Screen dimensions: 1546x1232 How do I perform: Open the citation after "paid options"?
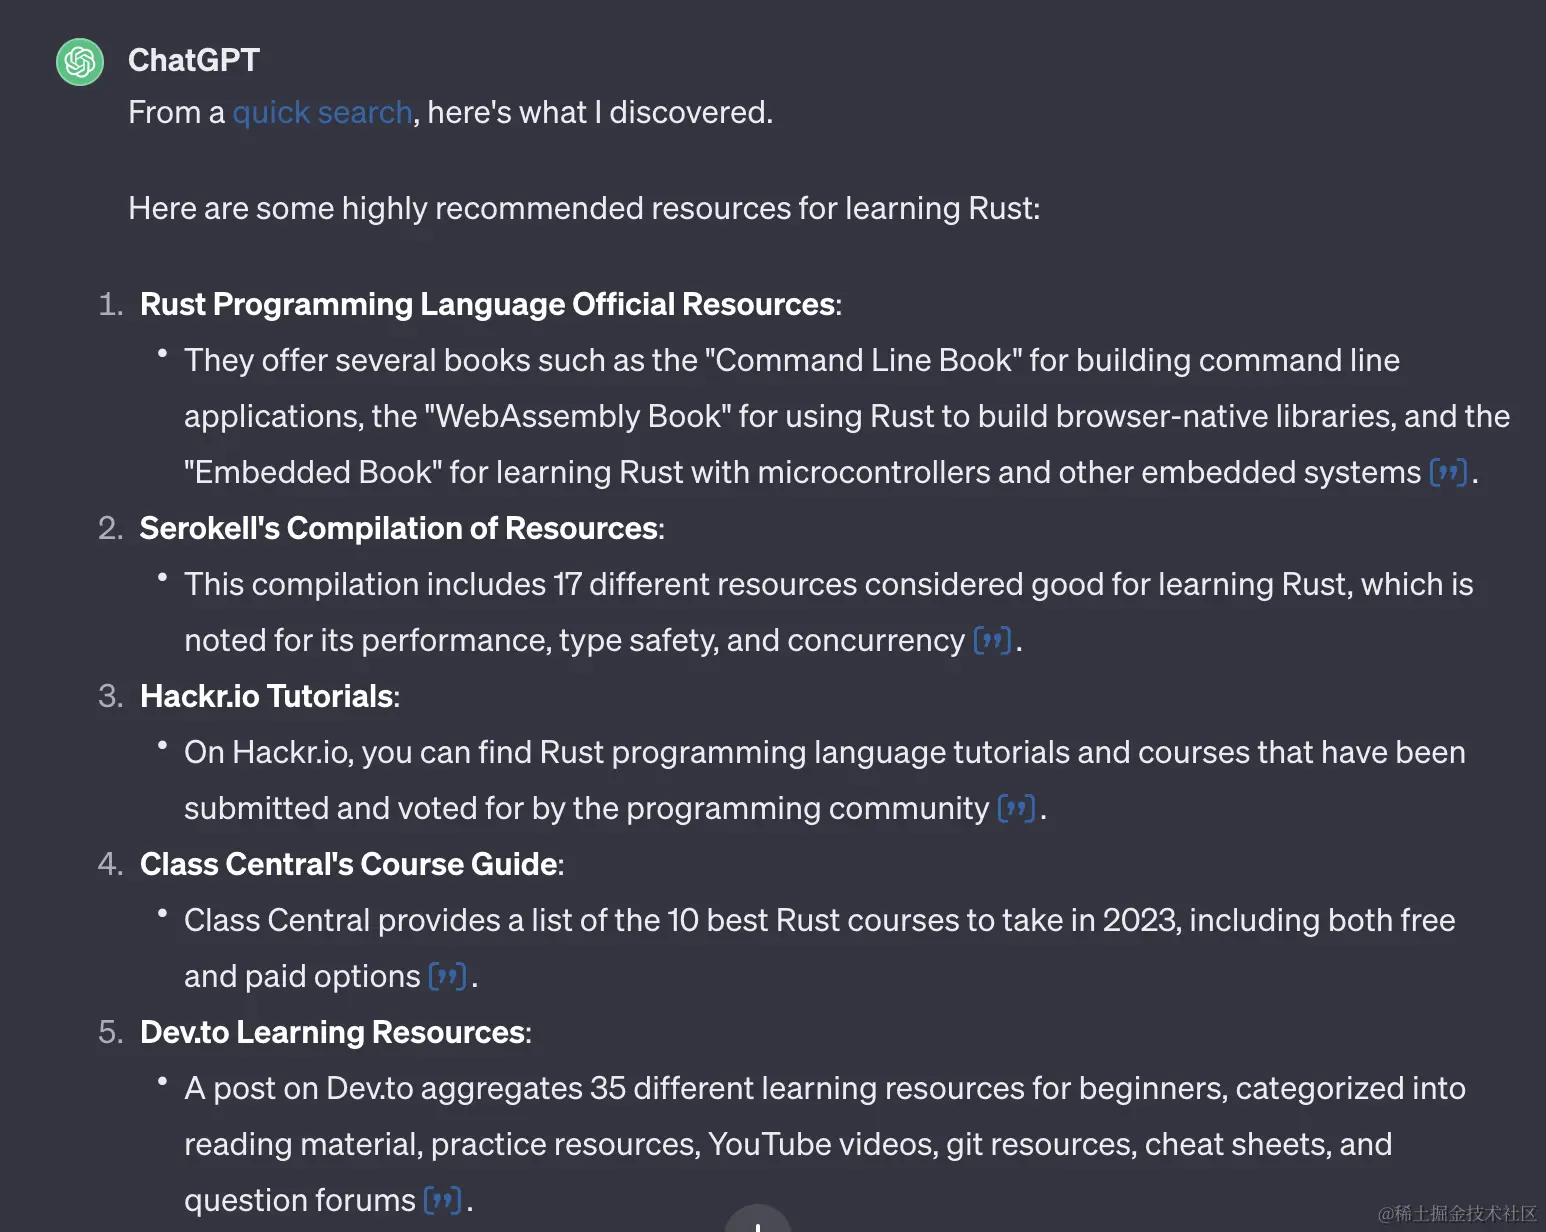click(x=447, y=976)
